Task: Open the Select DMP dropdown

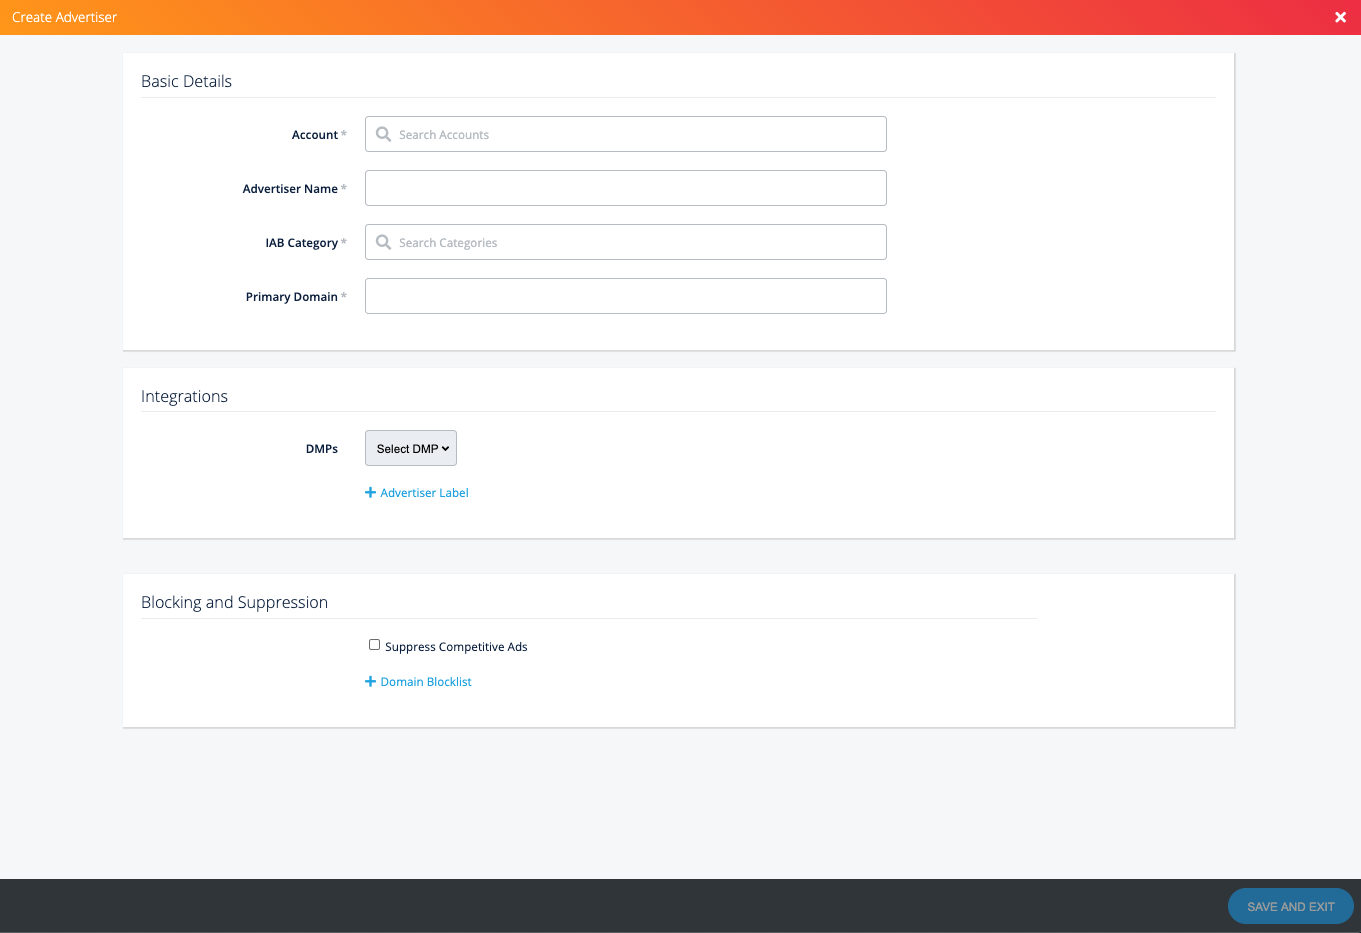Action: tap(411, 449)
